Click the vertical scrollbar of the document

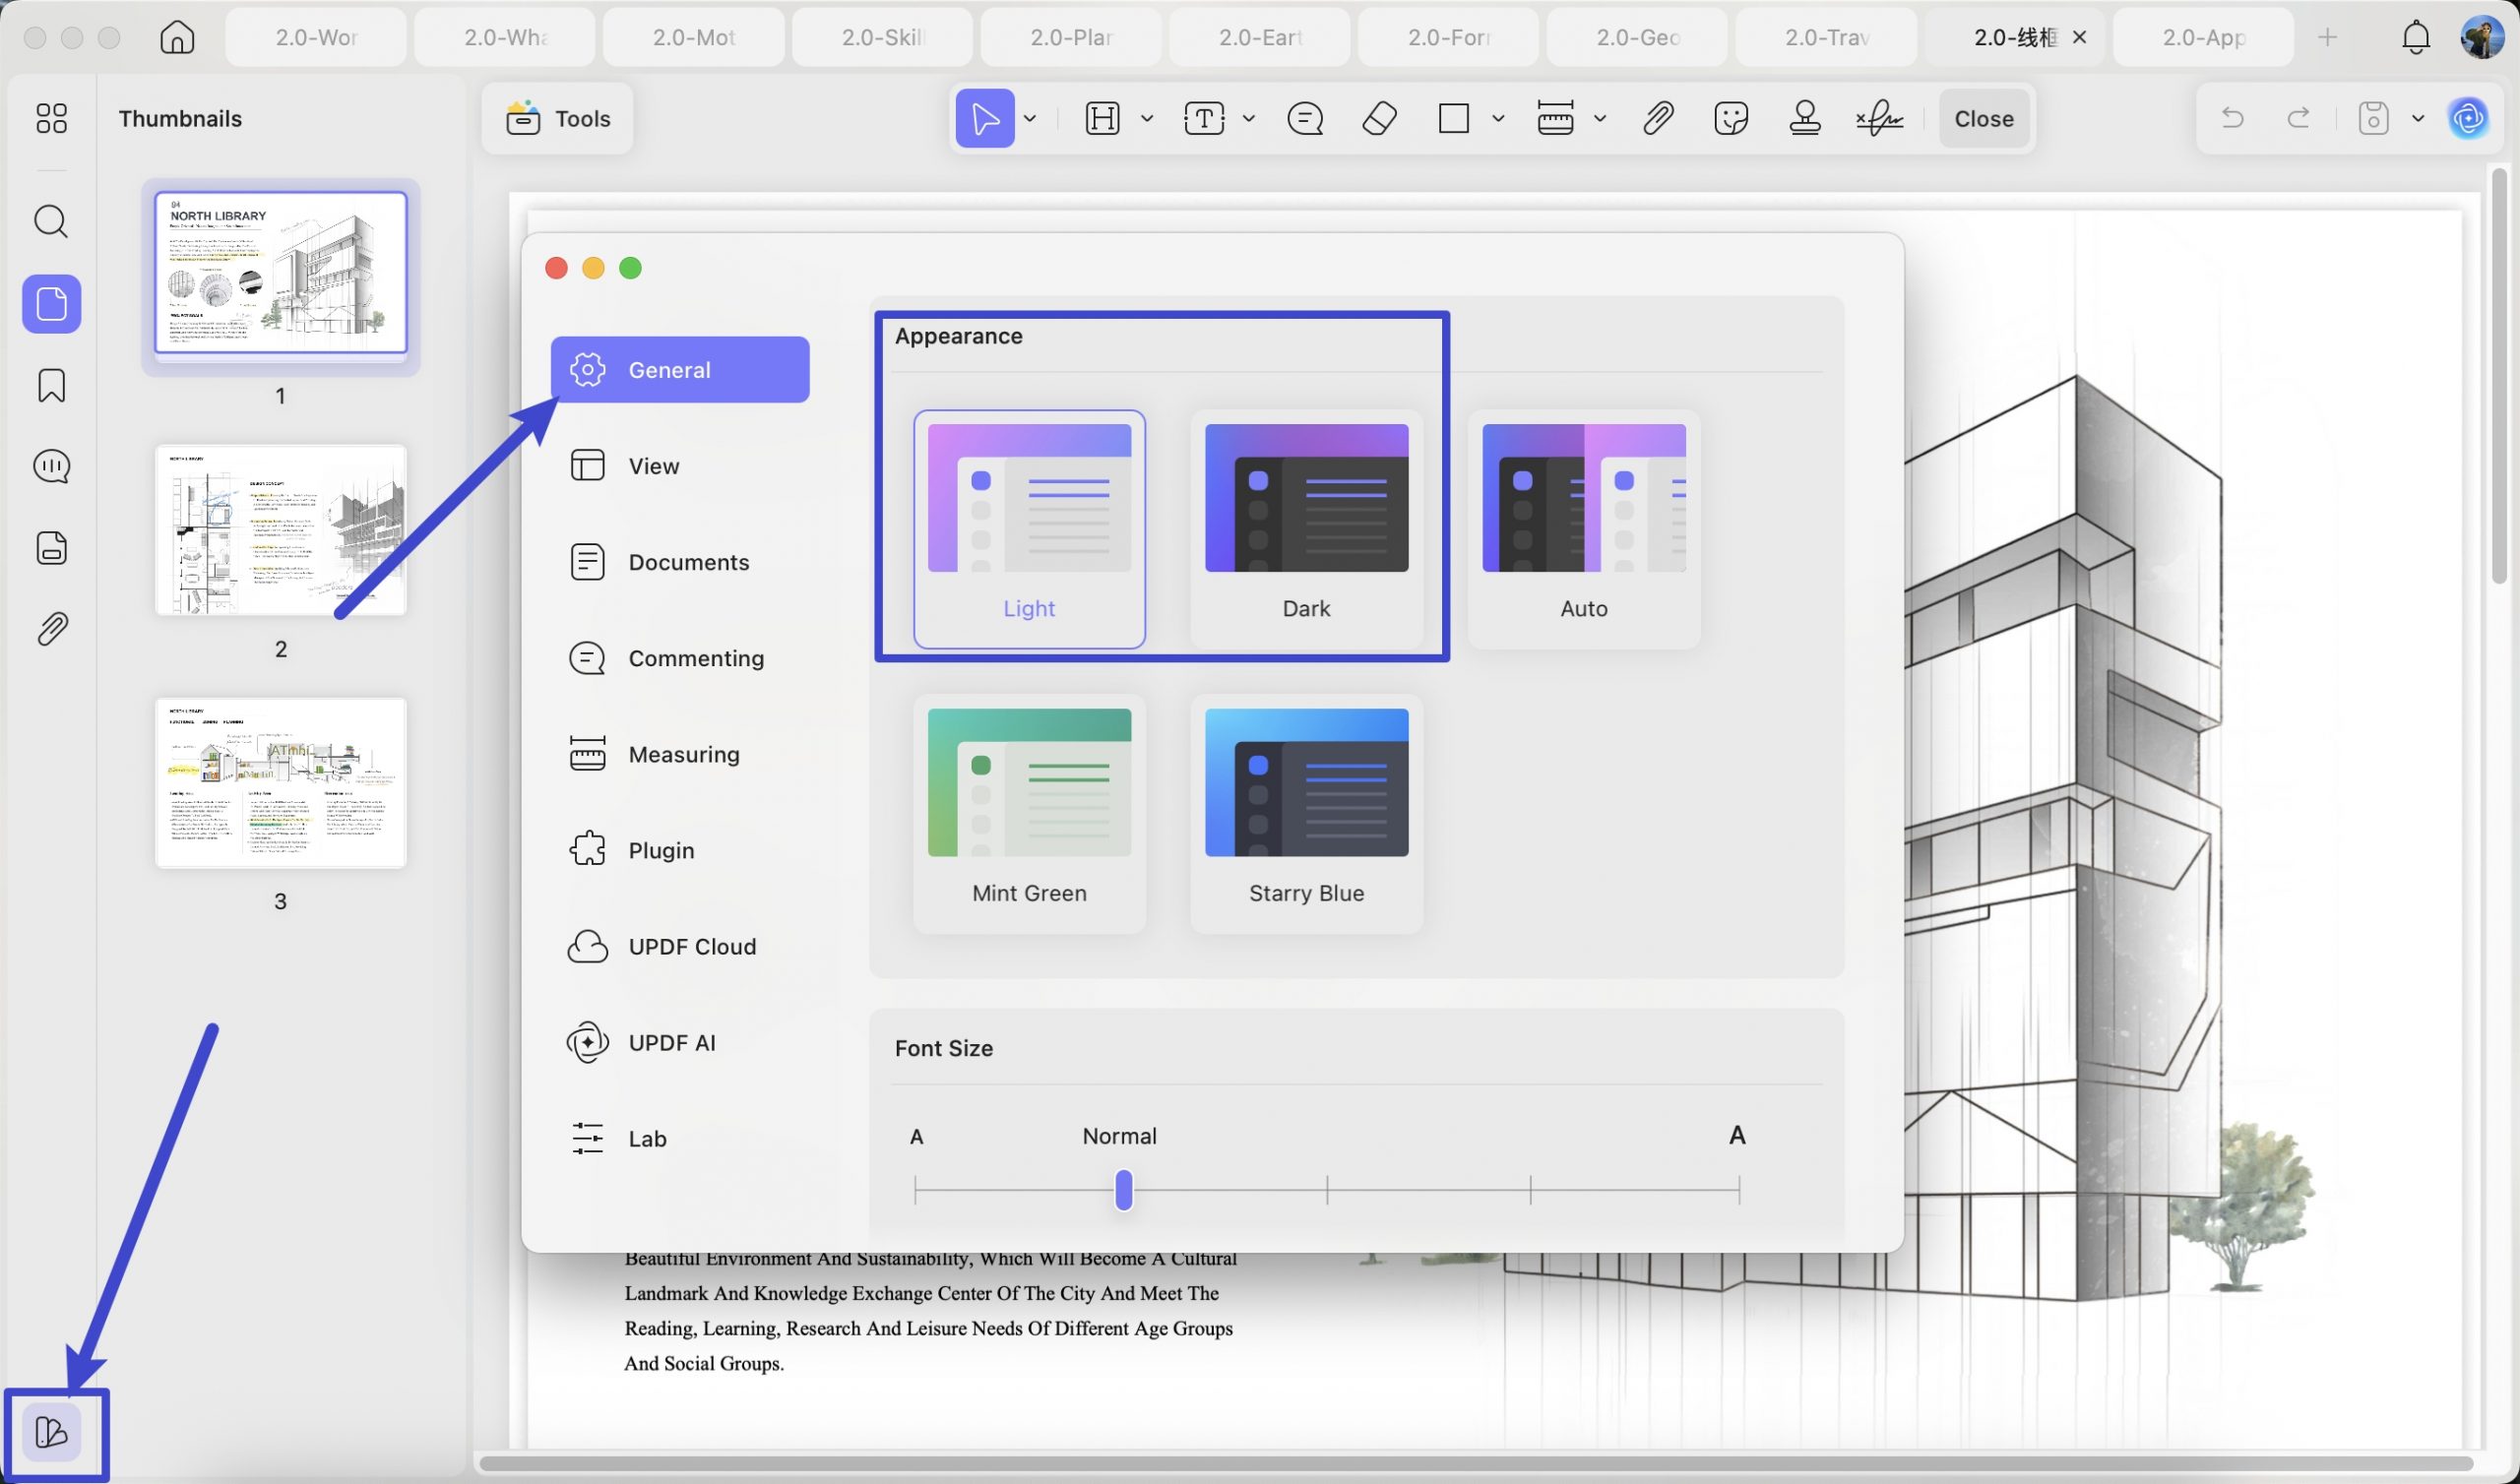coord(2499,375)
